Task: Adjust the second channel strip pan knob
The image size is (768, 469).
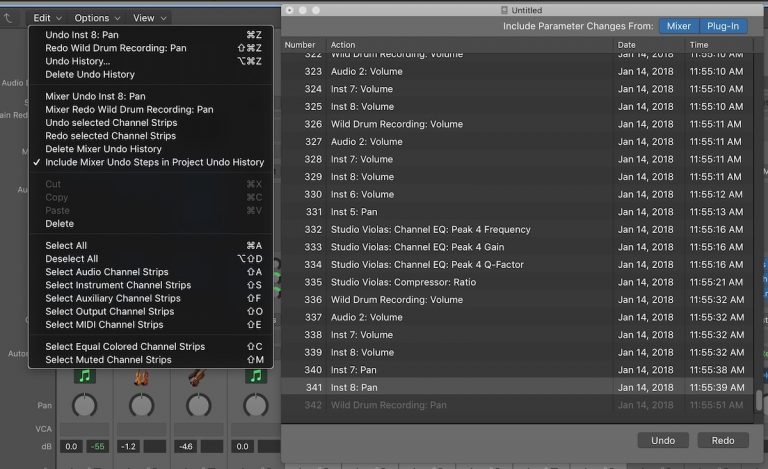Action: [142, 405]
